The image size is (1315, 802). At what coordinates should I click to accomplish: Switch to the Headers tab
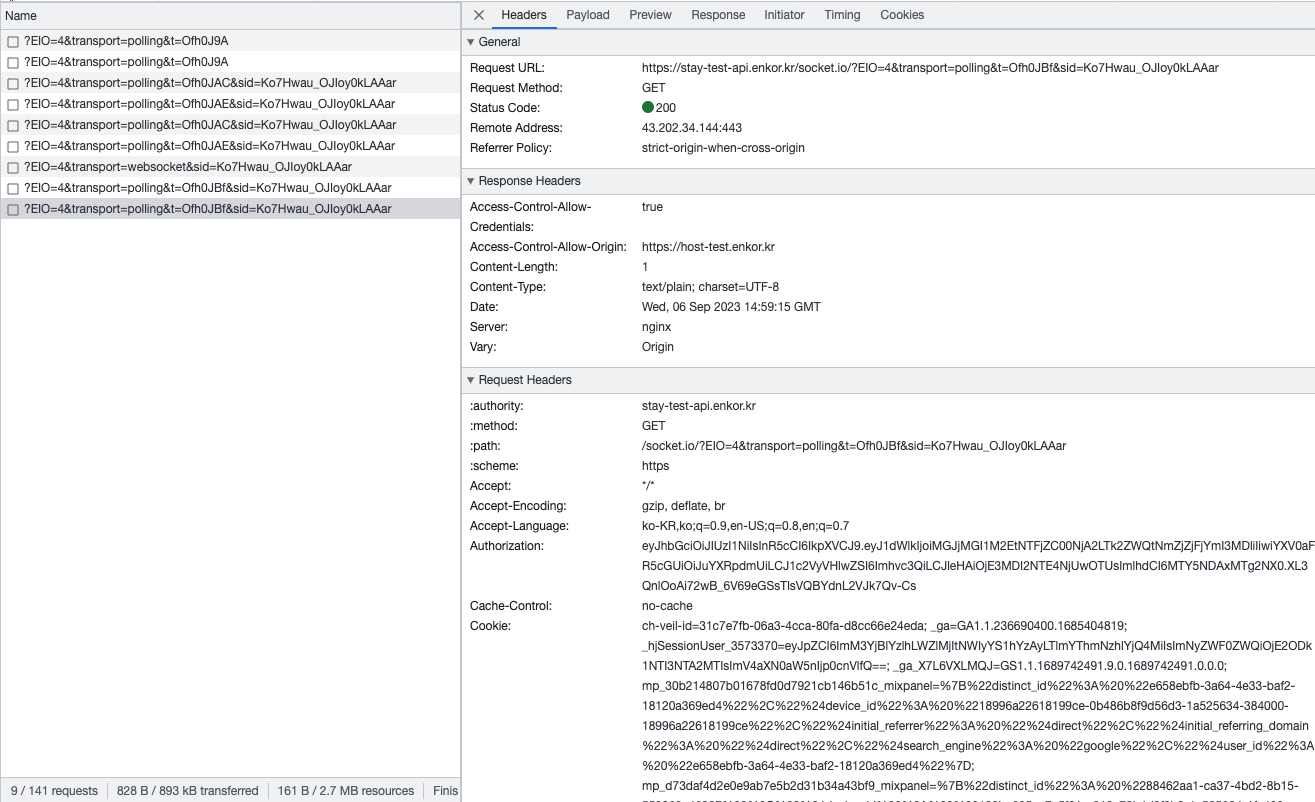[524, 15]
